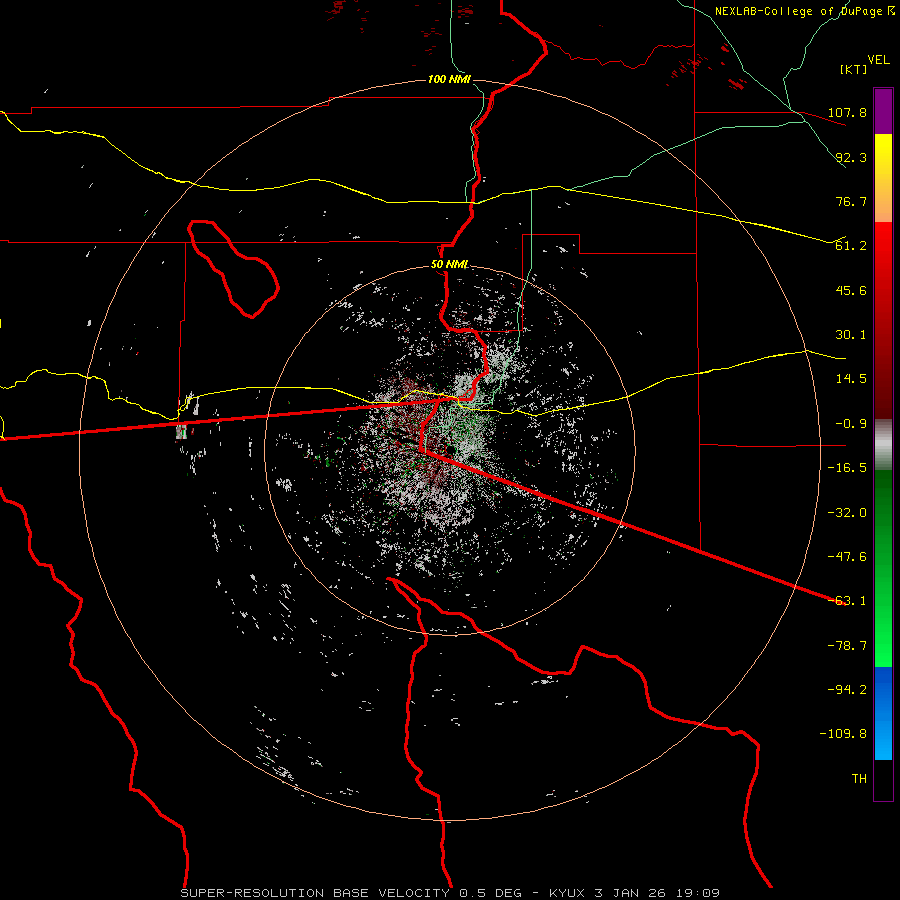900x900 pixels.
Task: Click the [KT] units label
Action: [854, 69]
